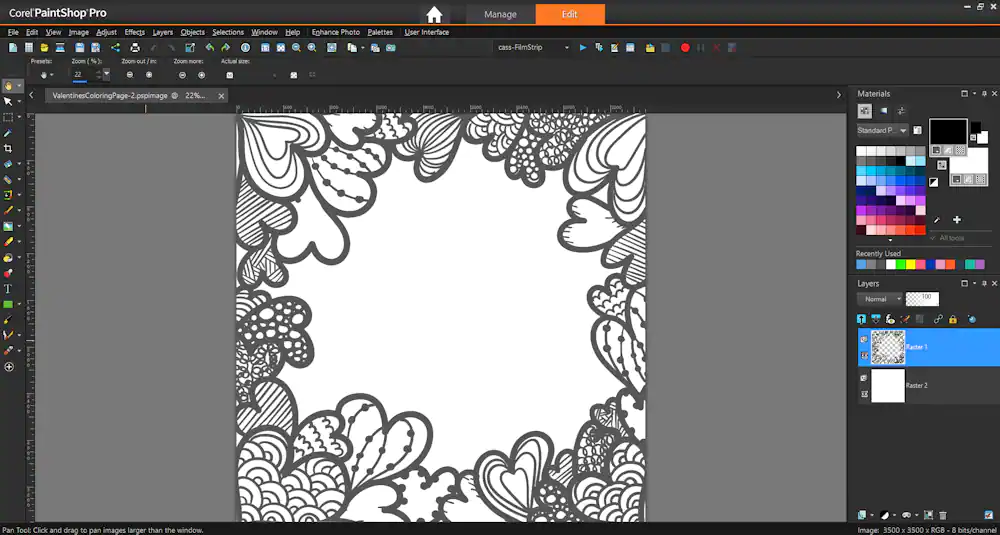This screenshot has height=535, width=1000.
Task: Pick the yellow swatch in Recently Used
Action: (x=911, y=265)
